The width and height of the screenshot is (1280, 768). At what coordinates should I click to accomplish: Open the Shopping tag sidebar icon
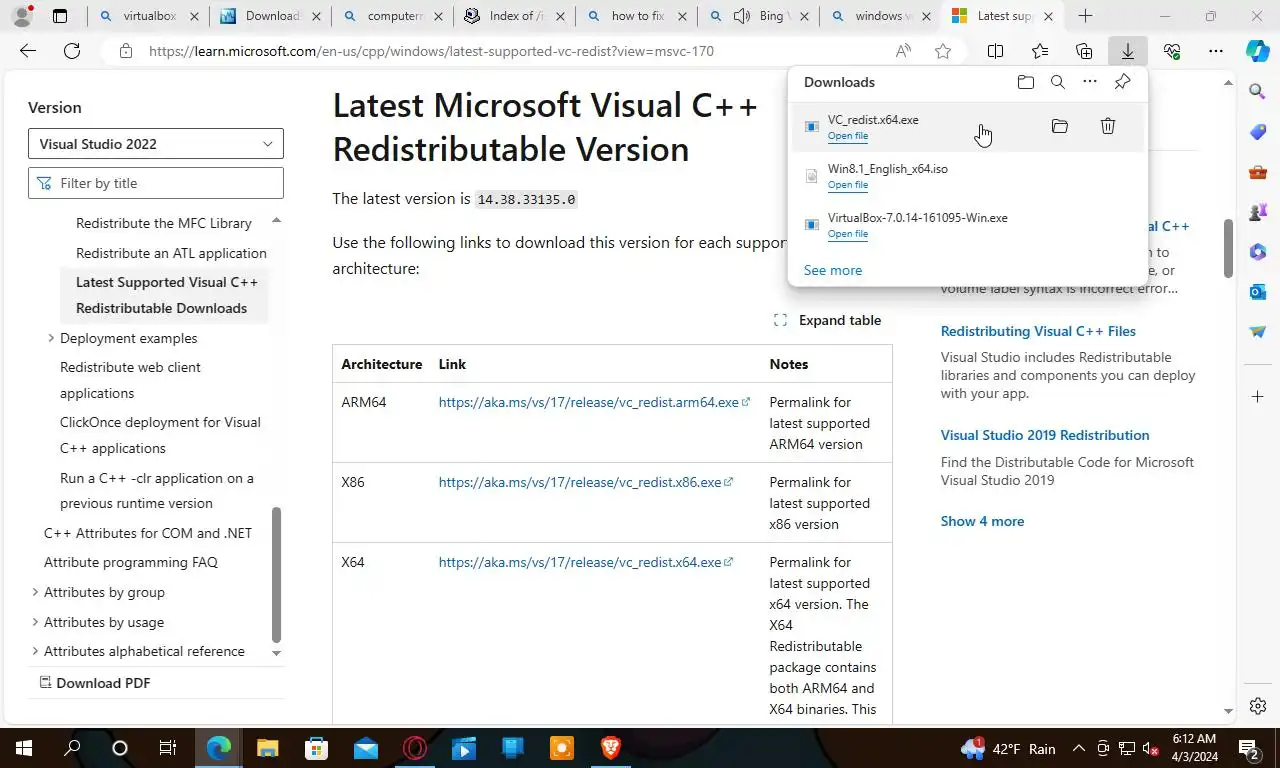click(x=1258, y=132)
